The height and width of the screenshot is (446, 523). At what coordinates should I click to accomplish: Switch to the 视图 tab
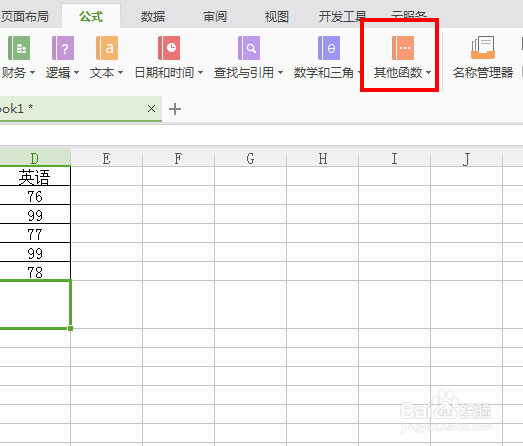coord(277,16)
